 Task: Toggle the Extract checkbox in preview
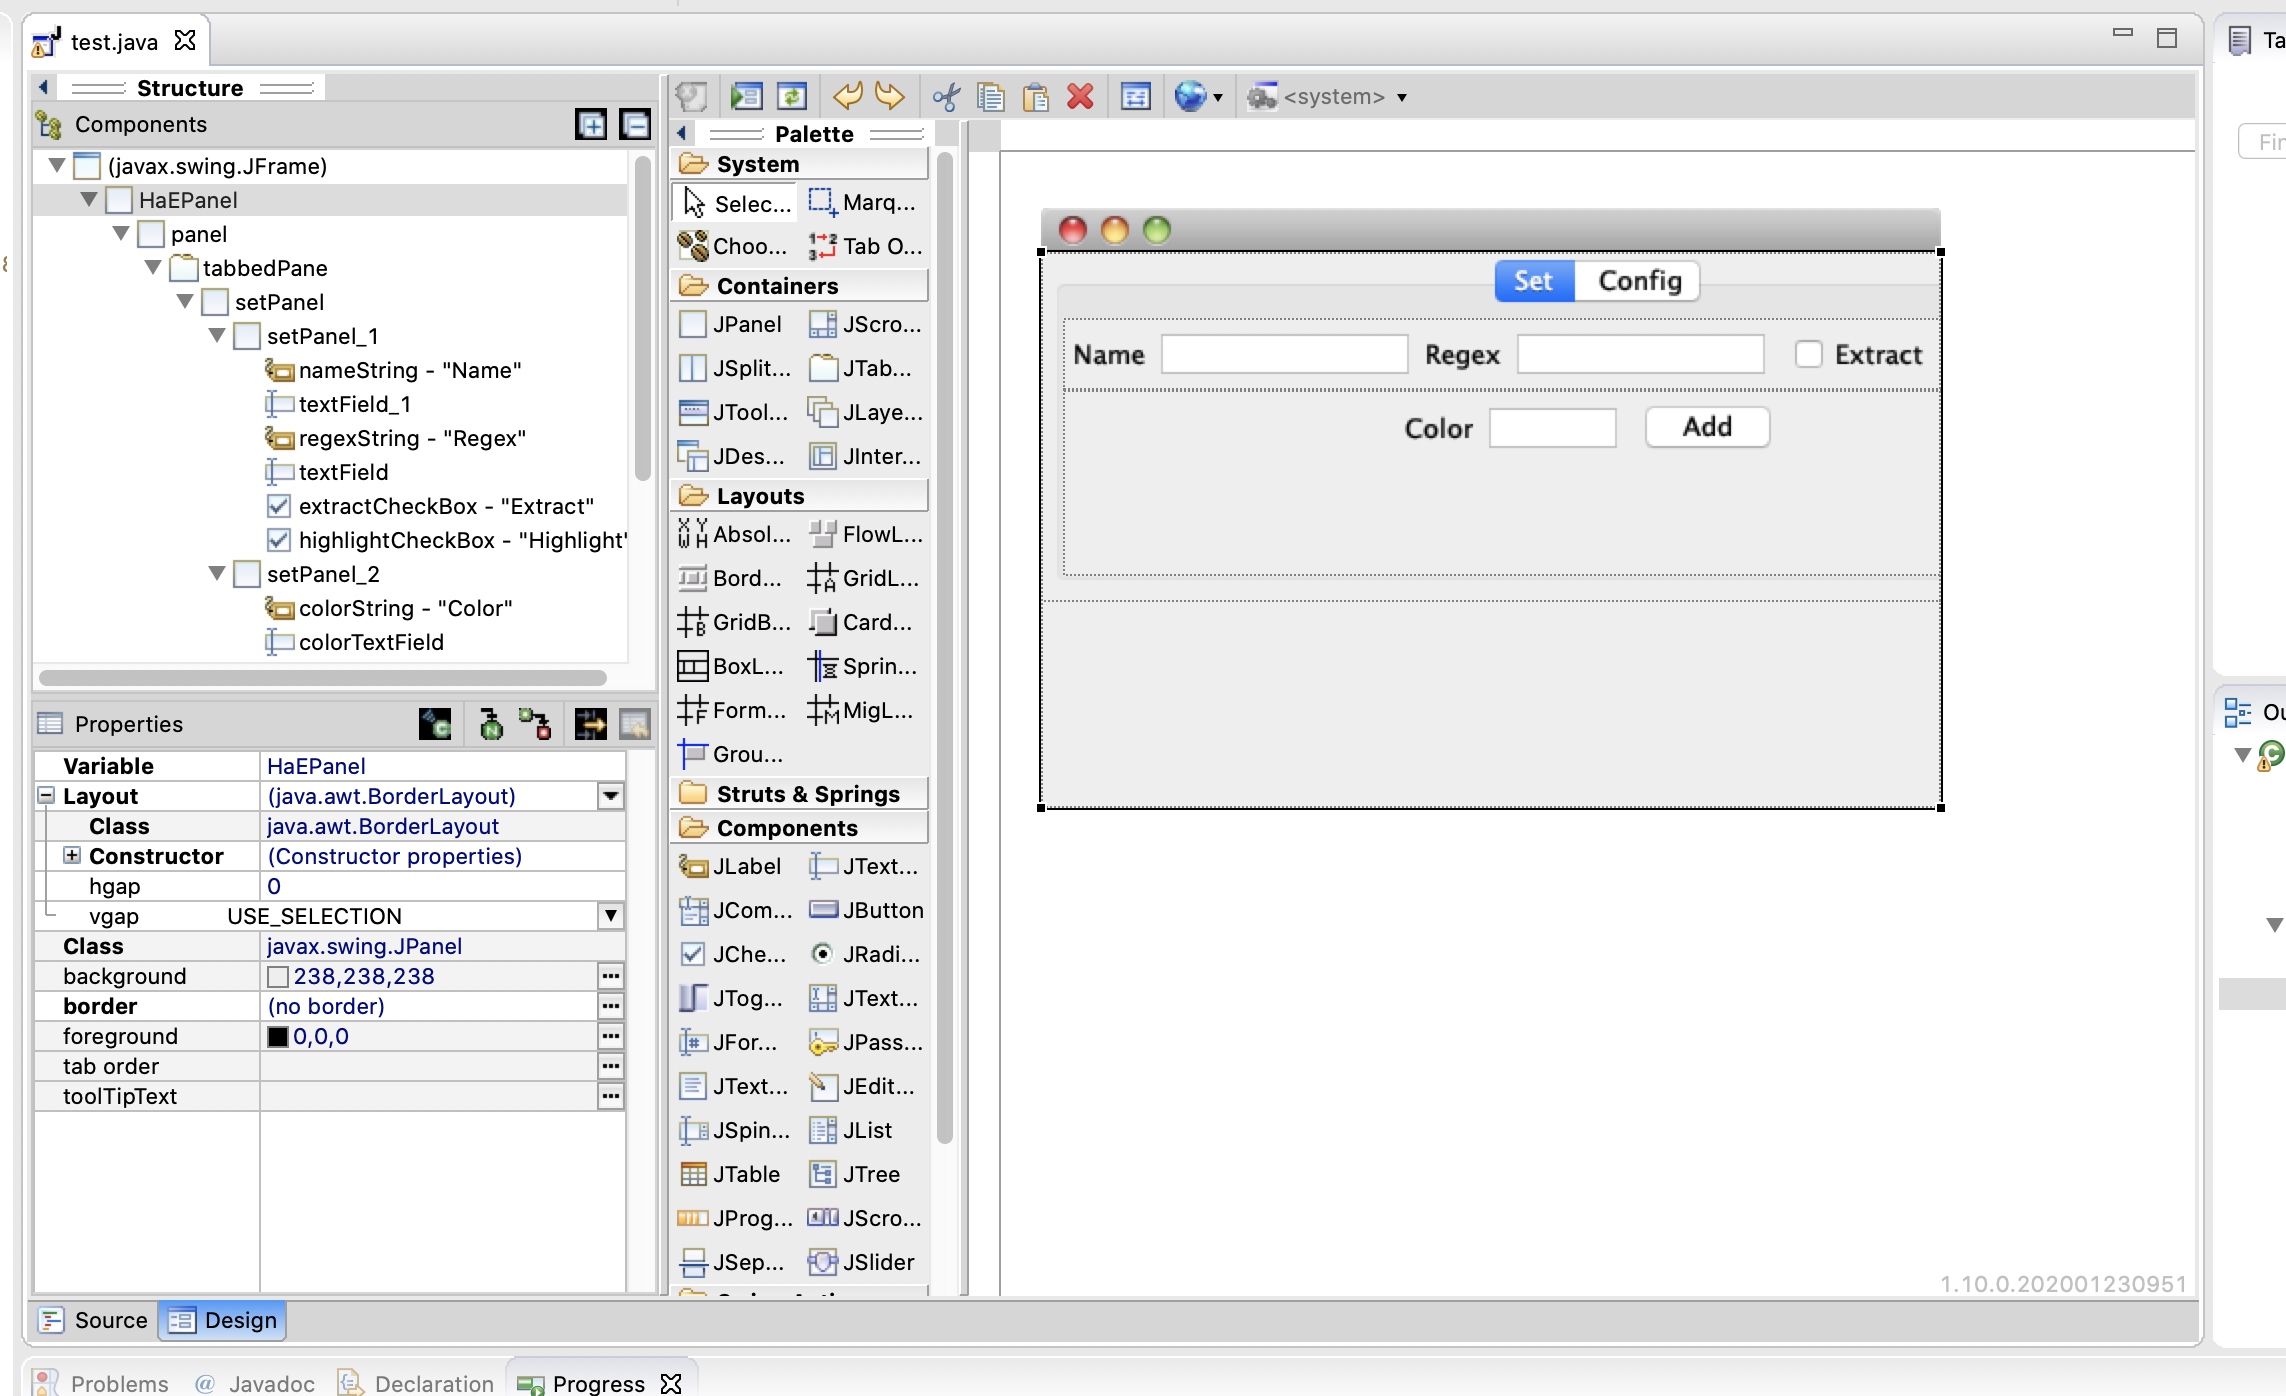[1808, 355]
